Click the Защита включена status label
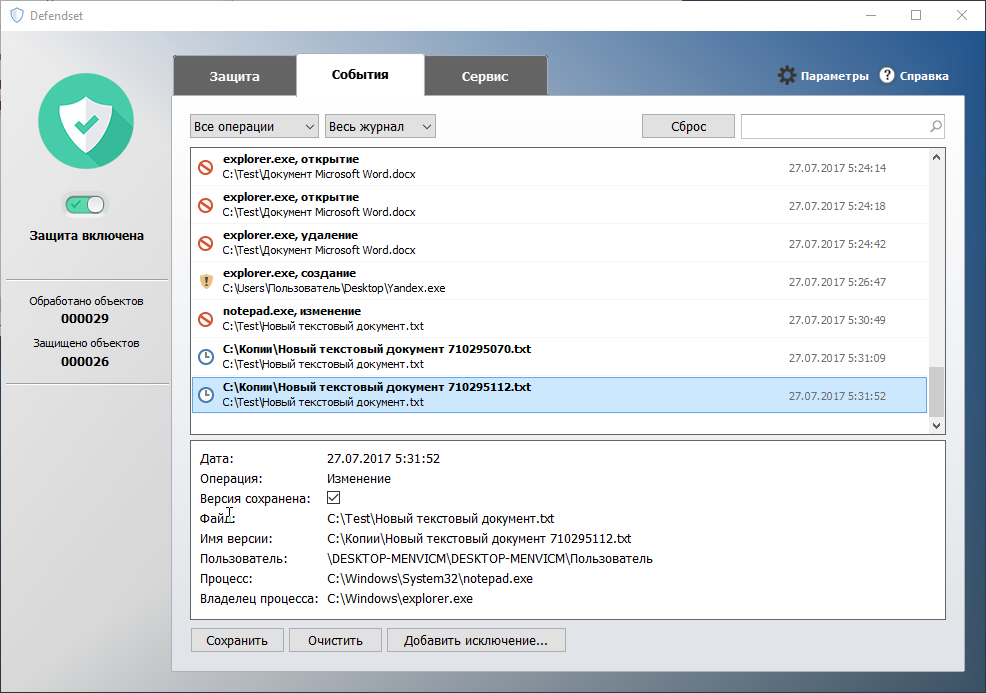 pyautogui.click(x=87, y=236)
